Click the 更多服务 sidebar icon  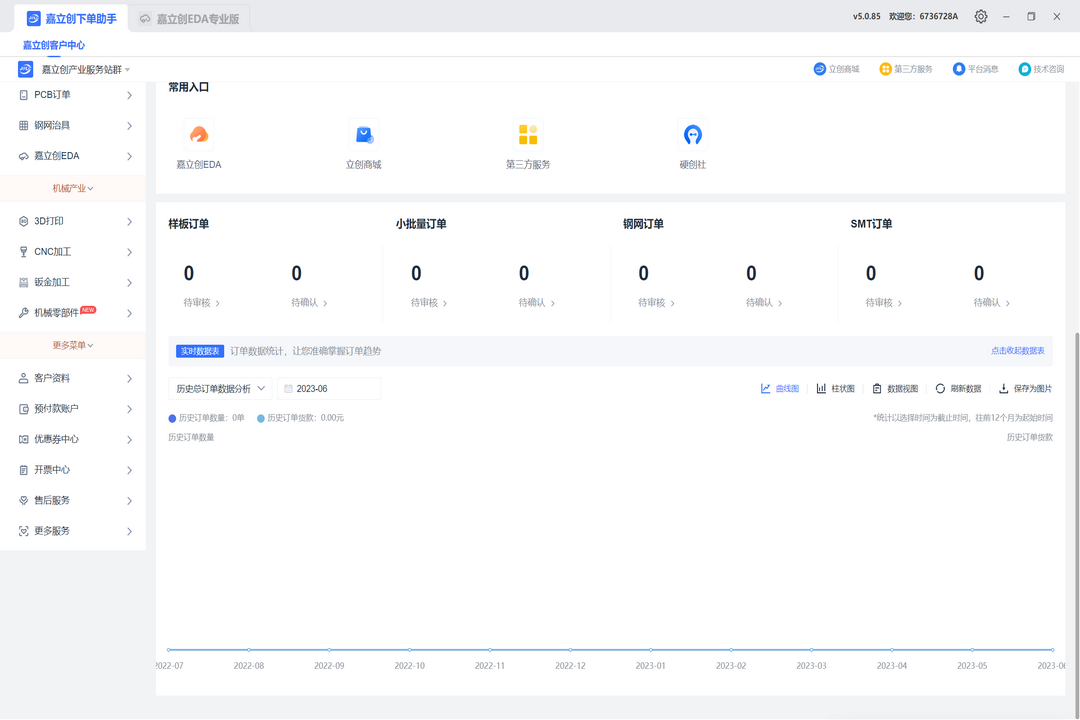point(23,531)
